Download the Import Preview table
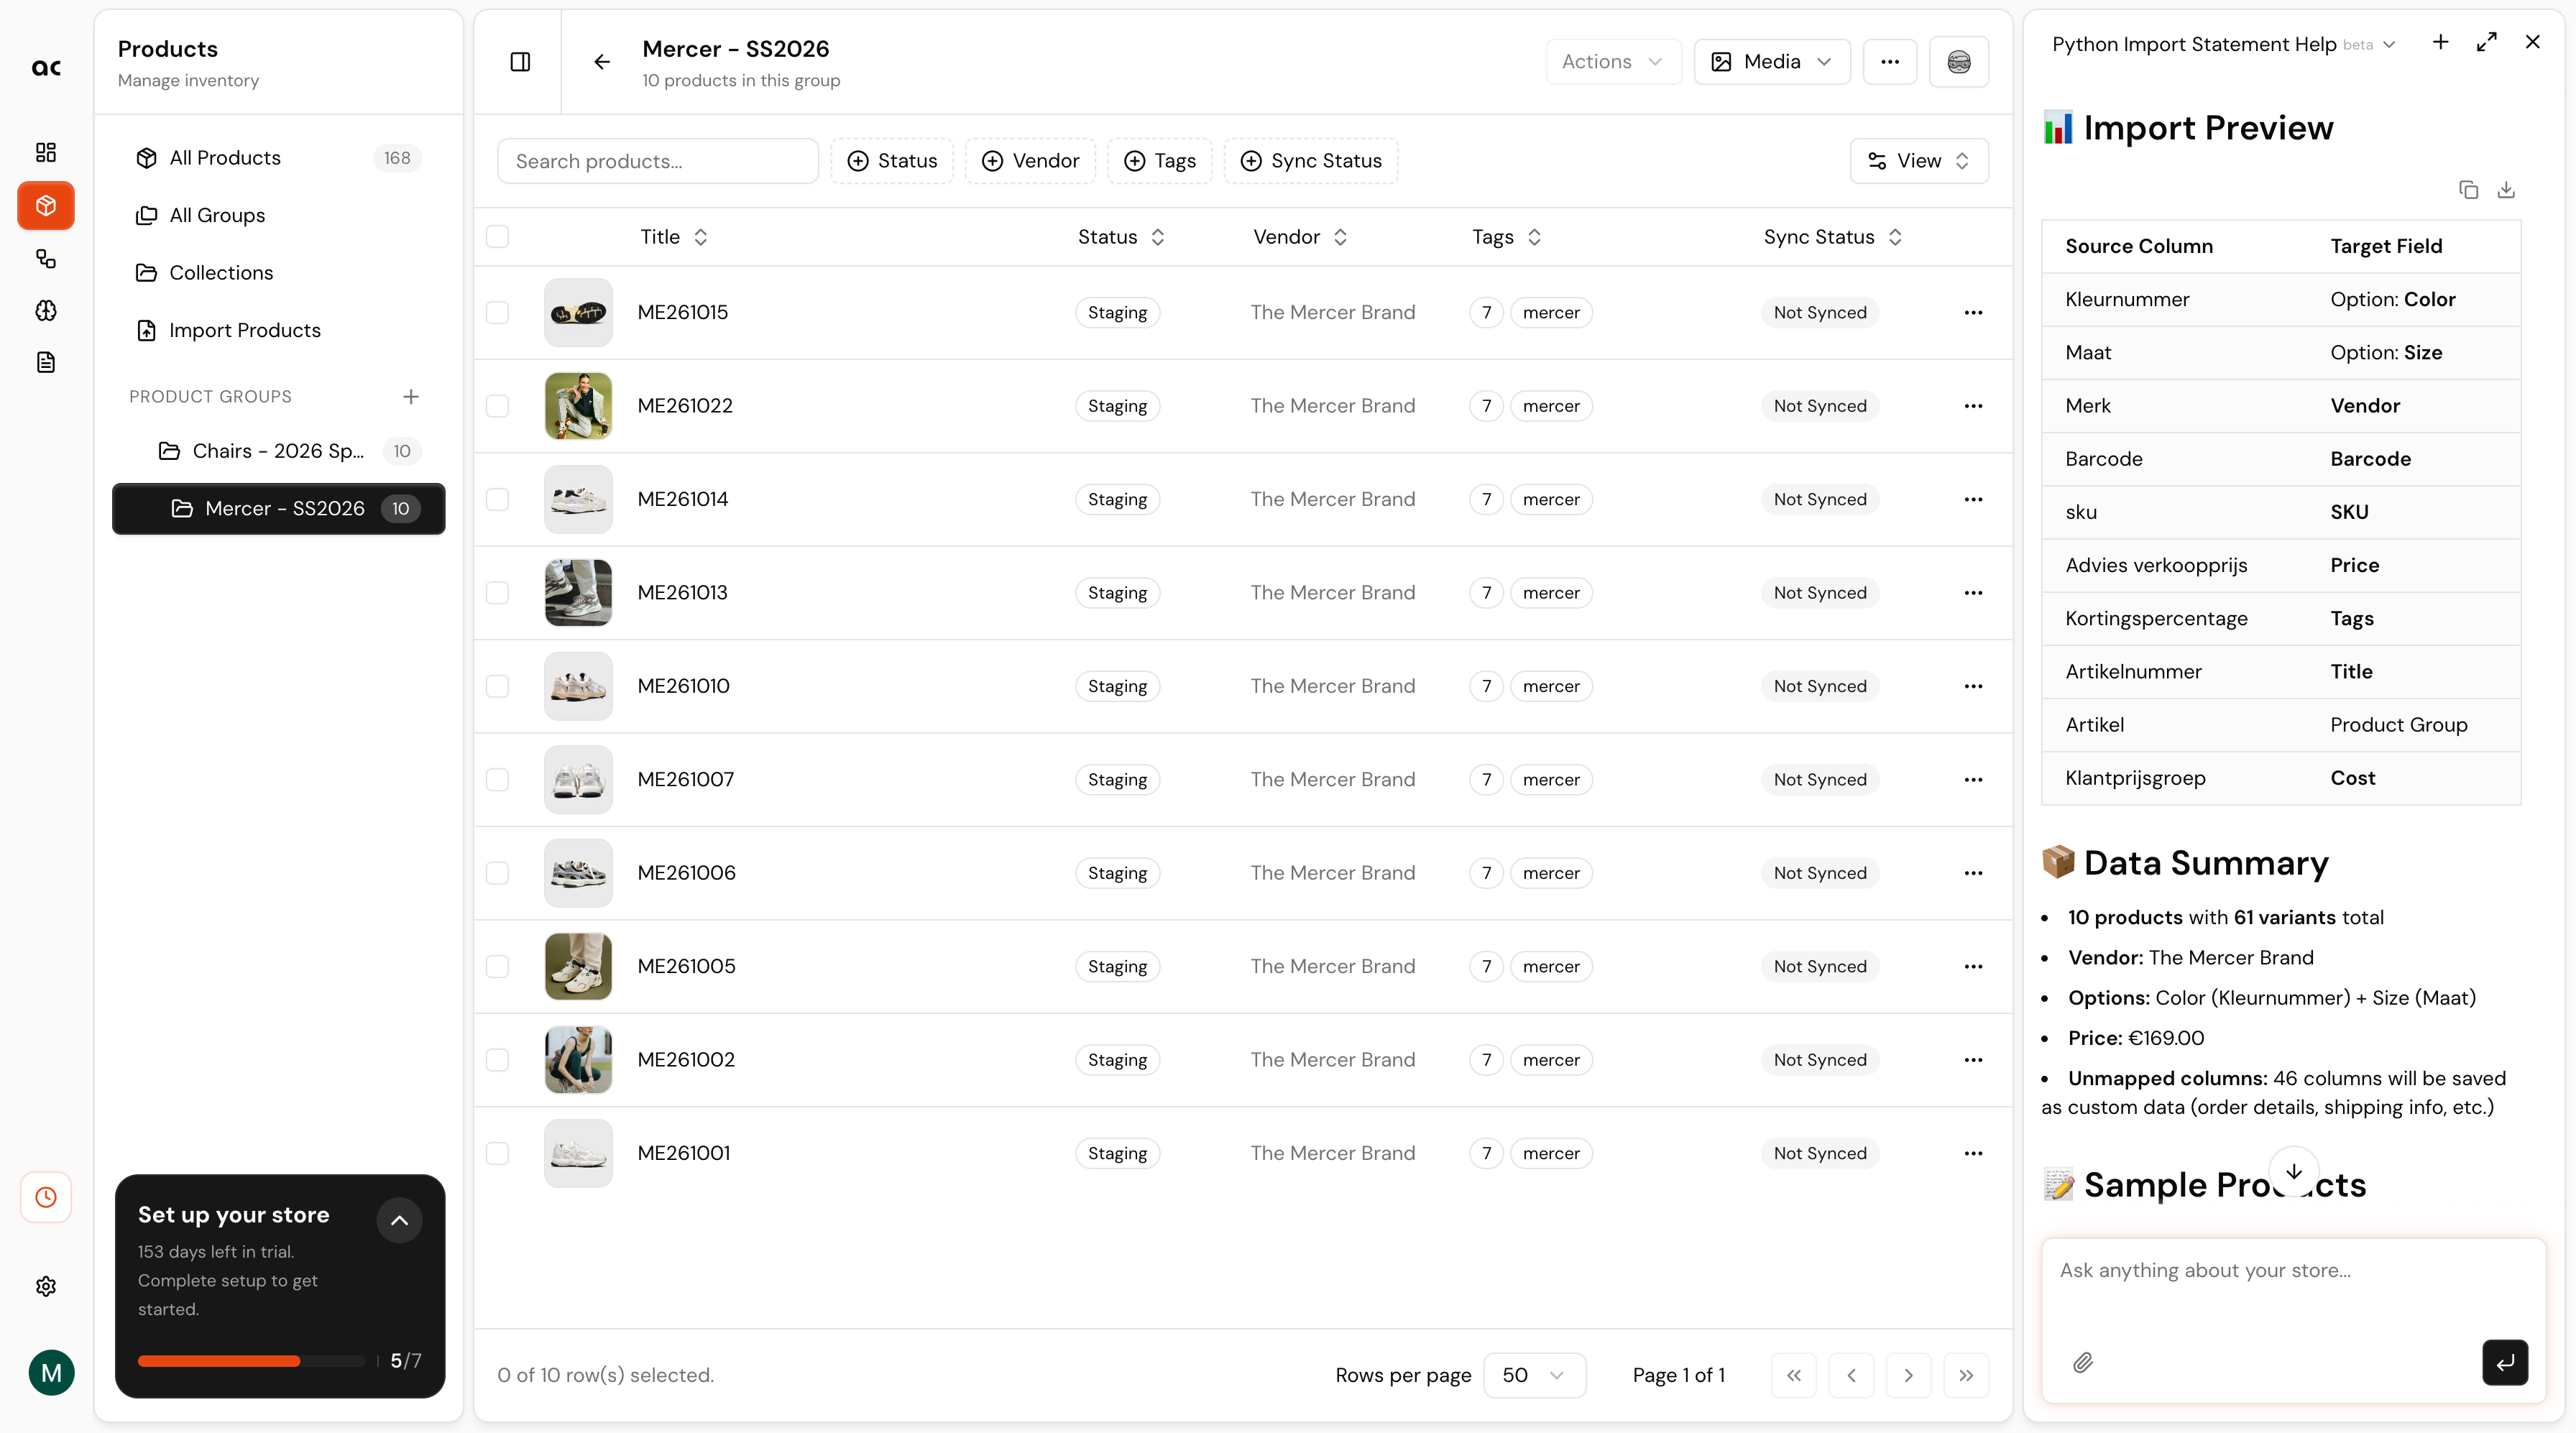The image size is (2576, 1433). click(2506, 190)
